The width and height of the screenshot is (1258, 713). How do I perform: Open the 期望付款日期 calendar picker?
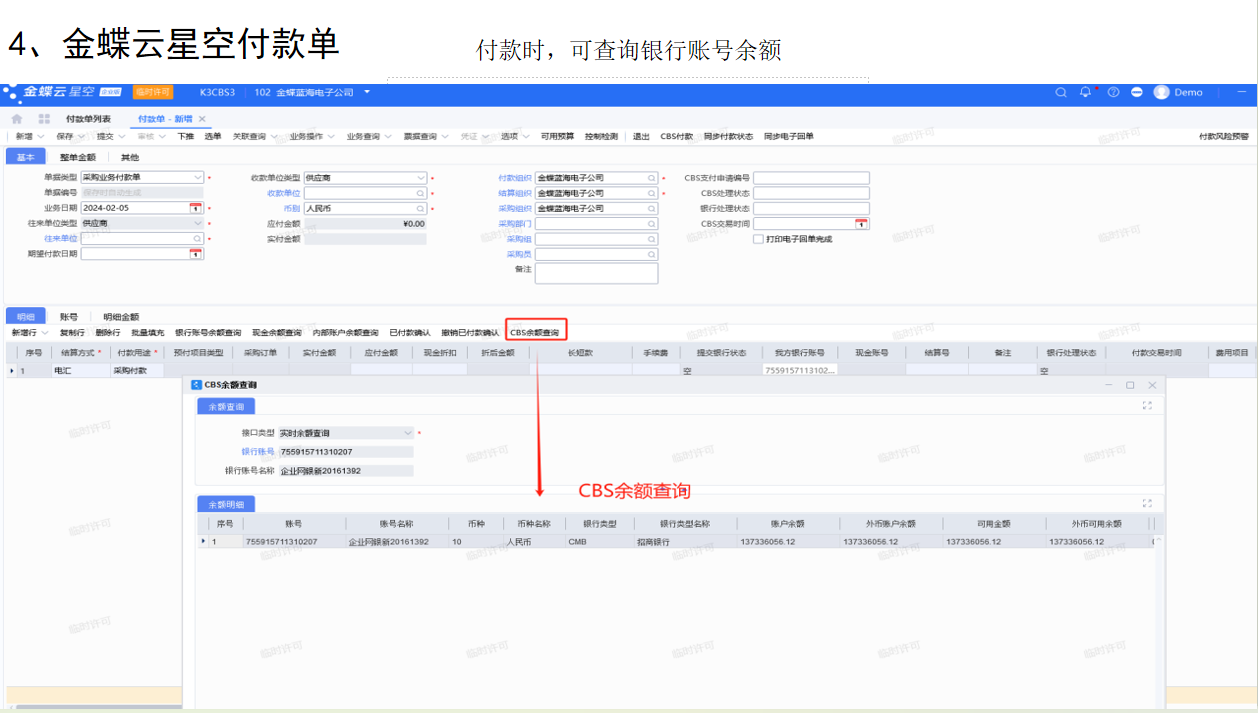click(x=196, y=254)
